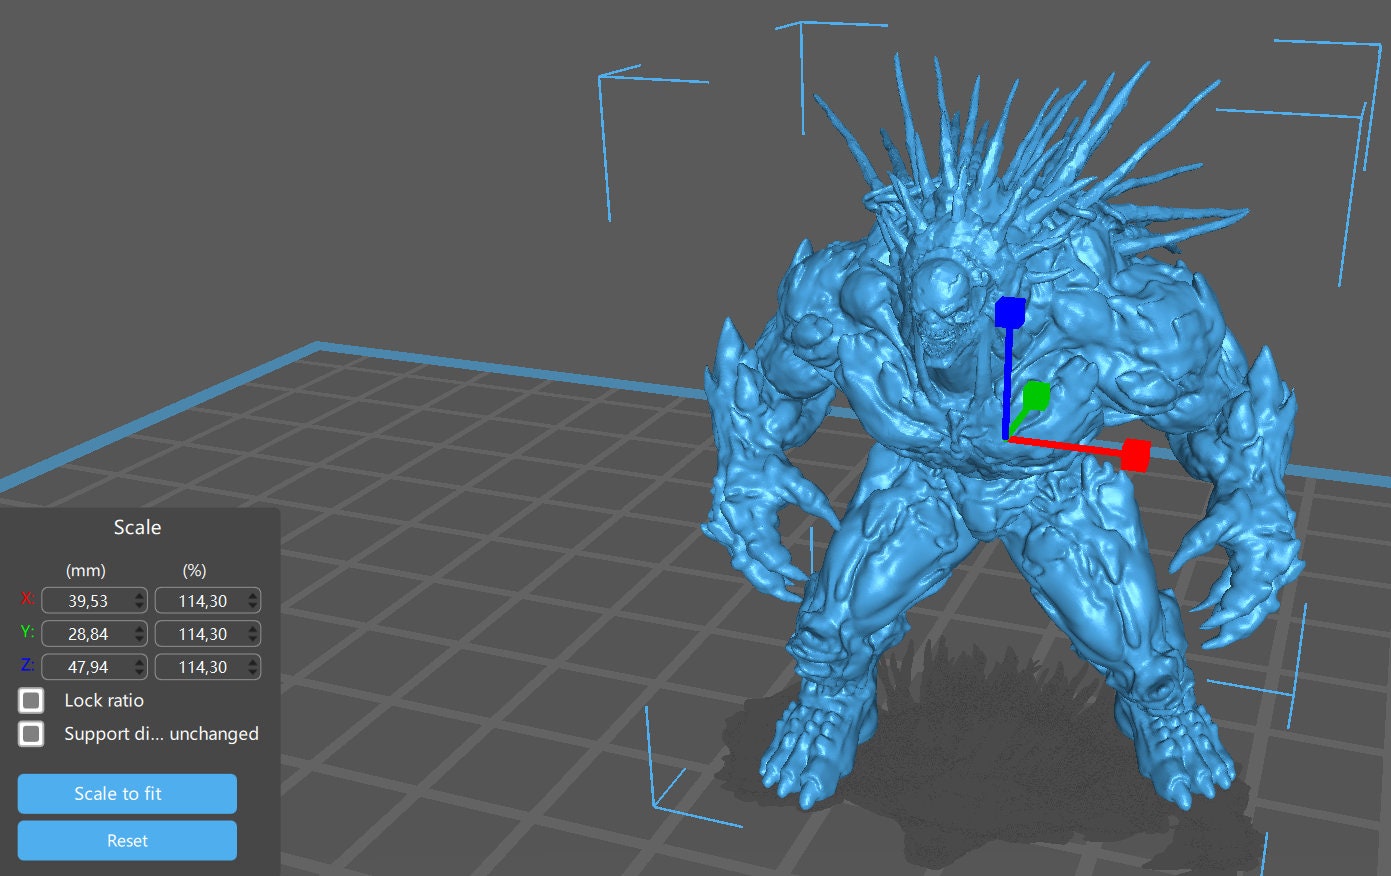Increment the X mm value with its up arrow
The width and height of the screenshot is (1391, 876).
click(139, 595)
